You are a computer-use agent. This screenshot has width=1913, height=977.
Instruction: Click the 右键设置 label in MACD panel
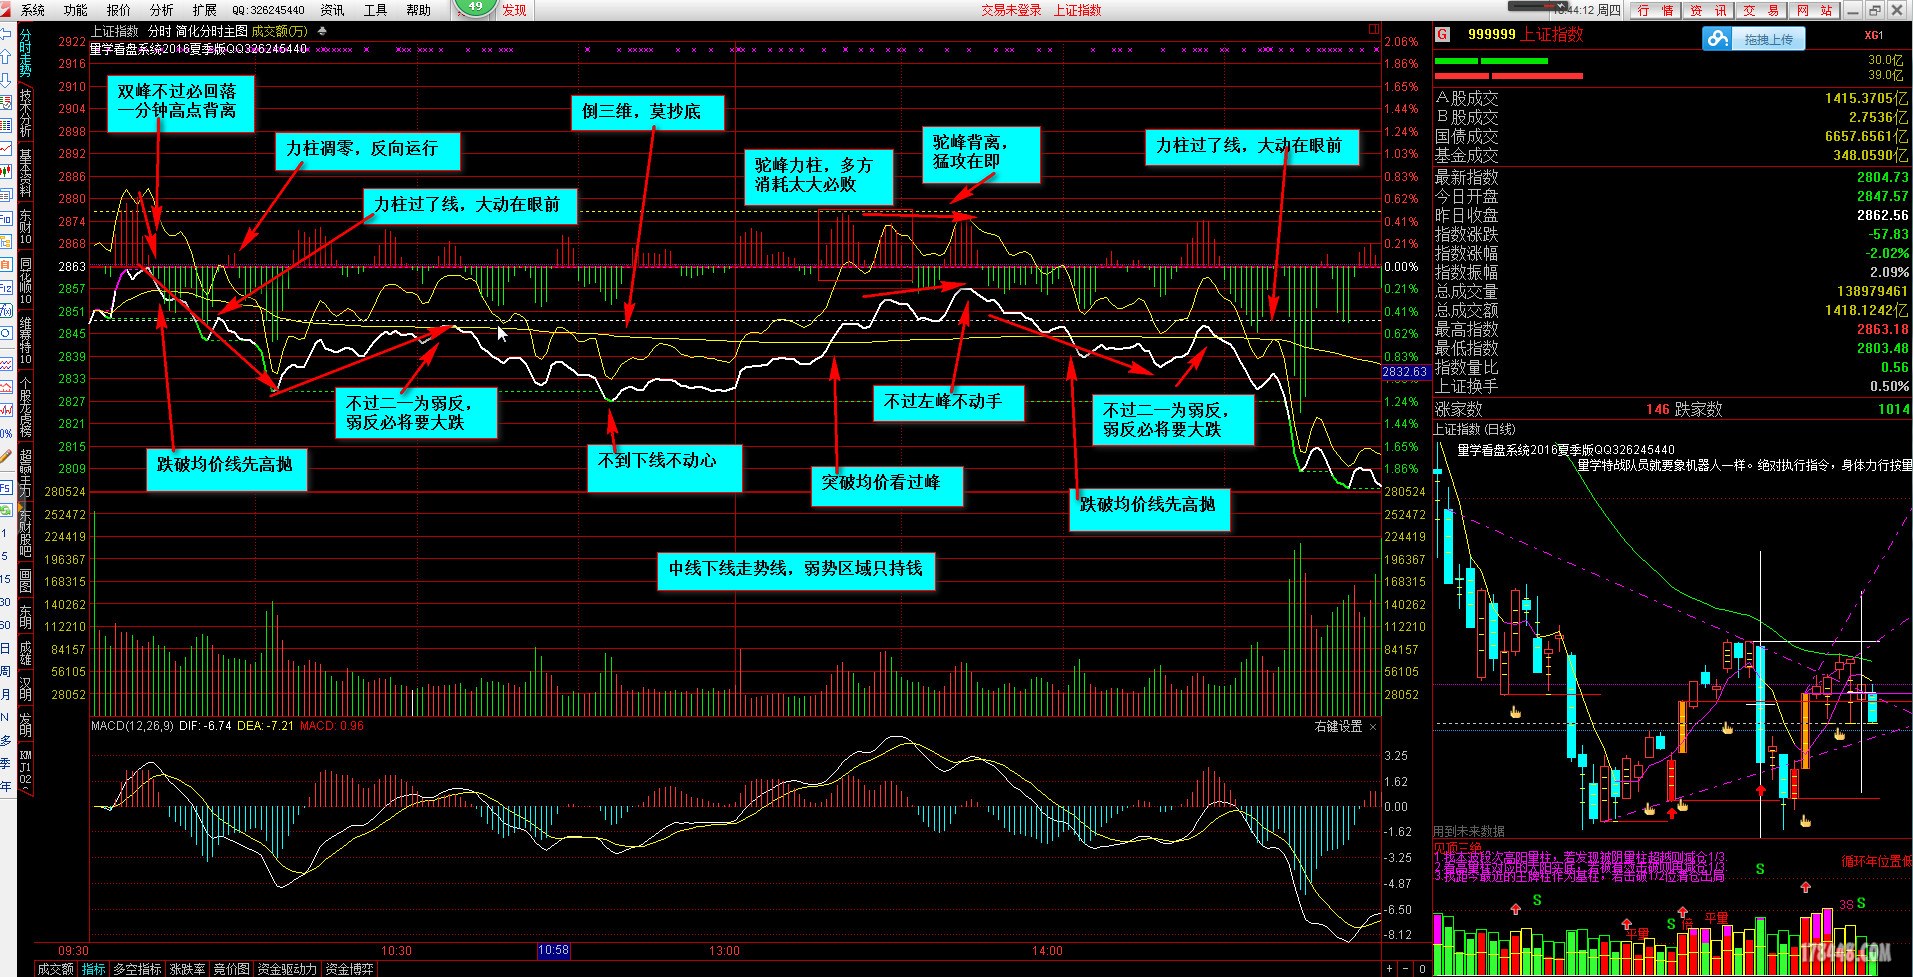tap(1339, 726)
